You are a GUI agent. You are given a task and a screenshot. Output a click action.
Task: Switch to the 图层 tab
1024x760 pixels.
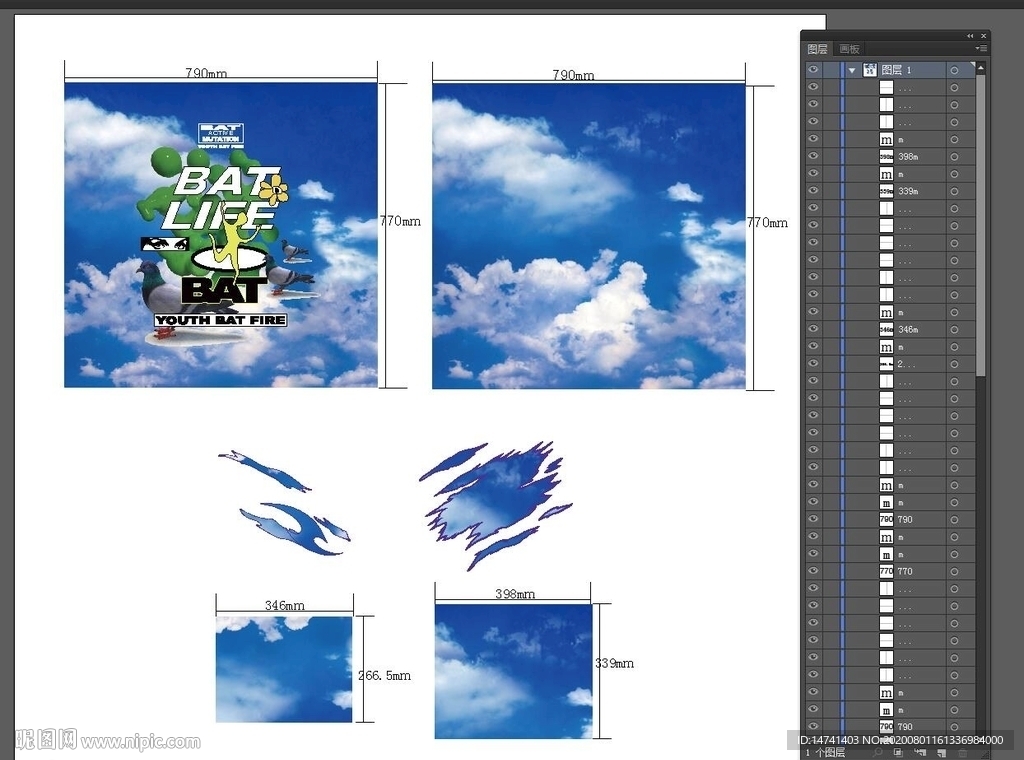click(817, 49)
